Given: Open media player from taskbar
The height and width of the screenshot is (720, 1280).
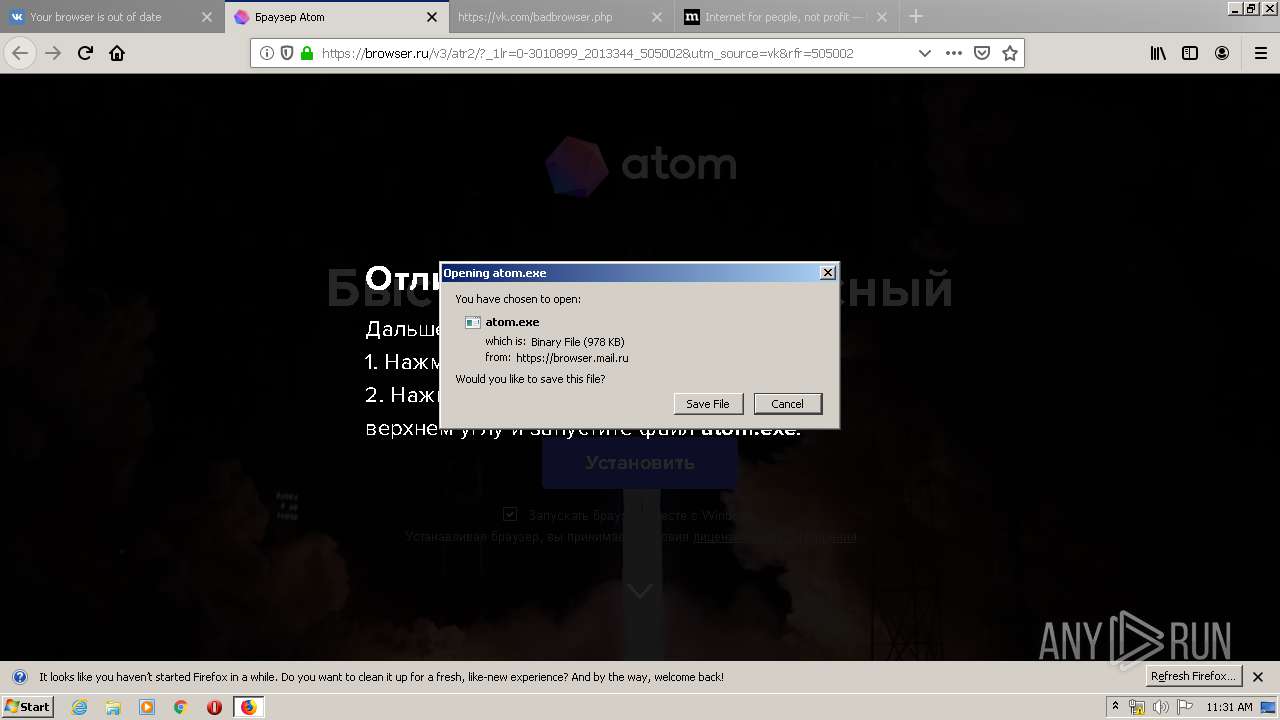Looking at the screenshot, I should 147,707.
